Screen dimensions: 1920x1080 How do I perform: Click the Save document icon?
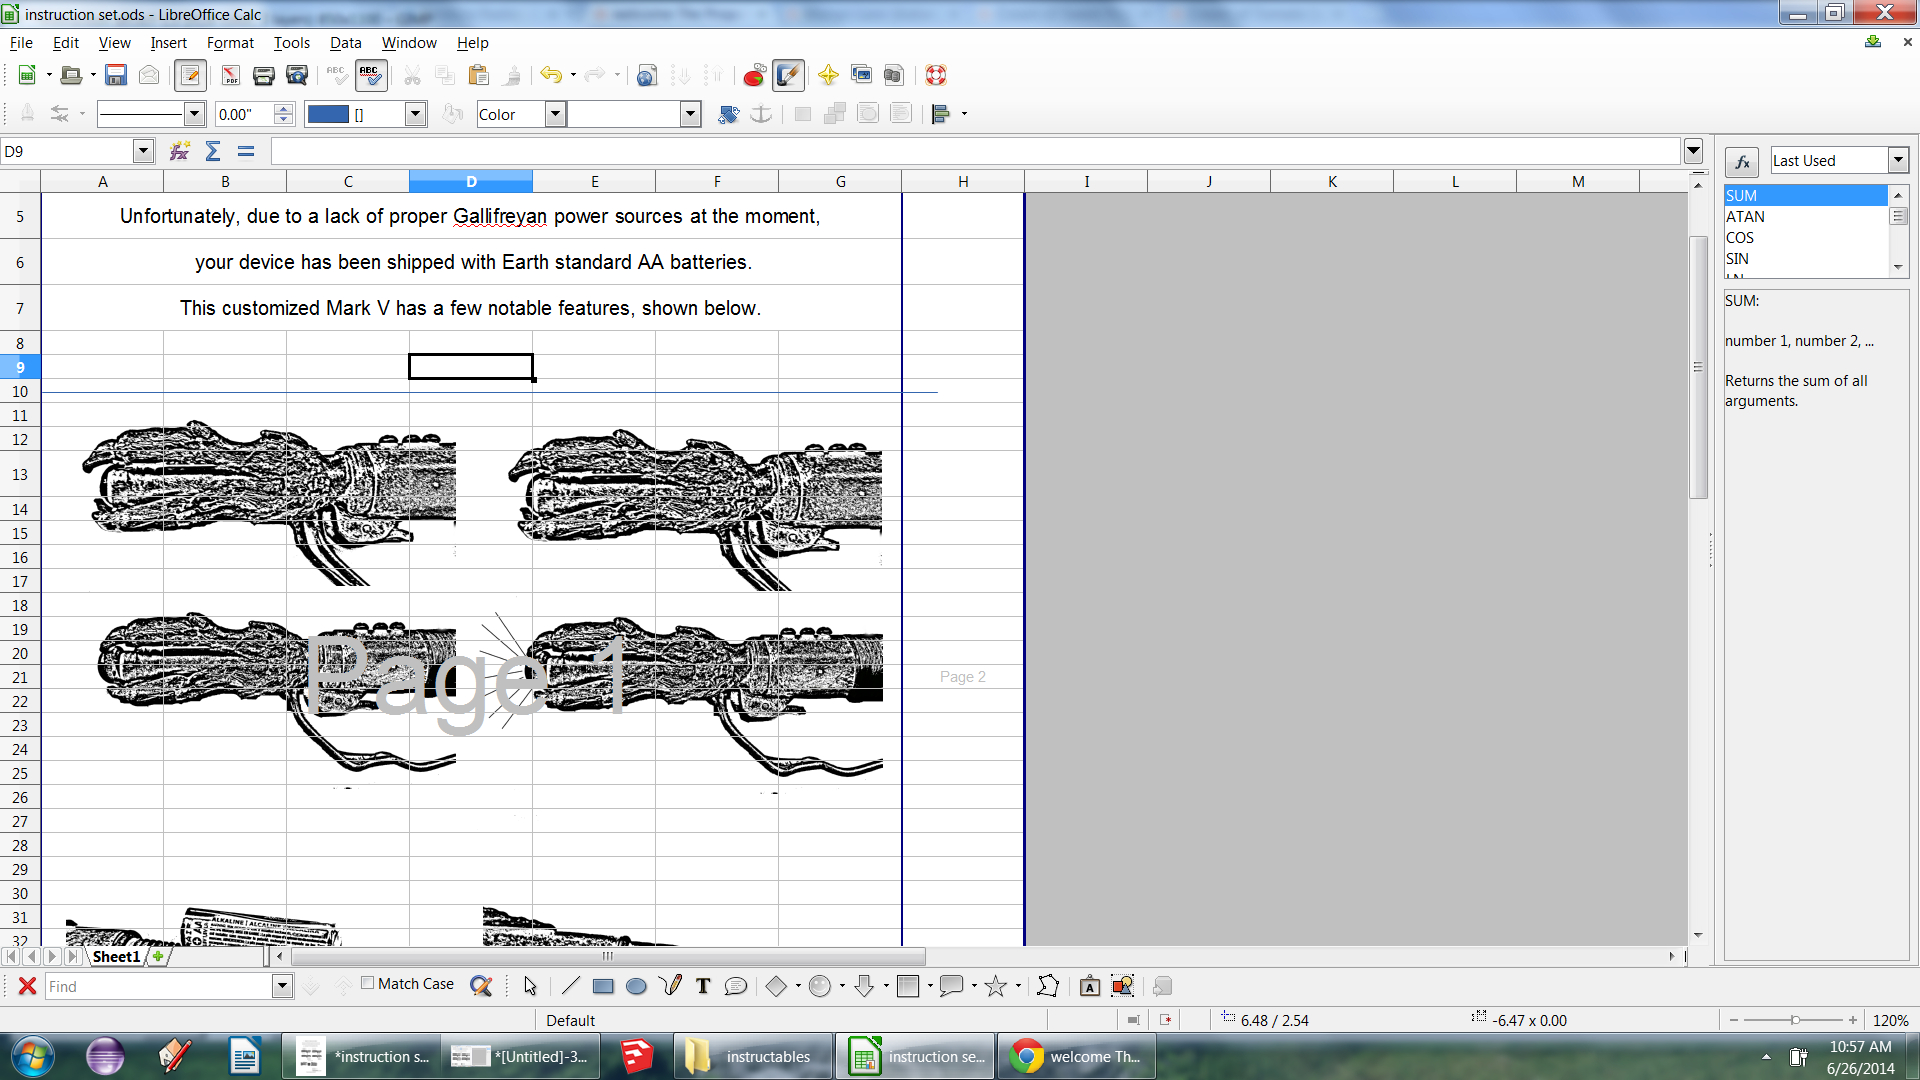[116, 75]
